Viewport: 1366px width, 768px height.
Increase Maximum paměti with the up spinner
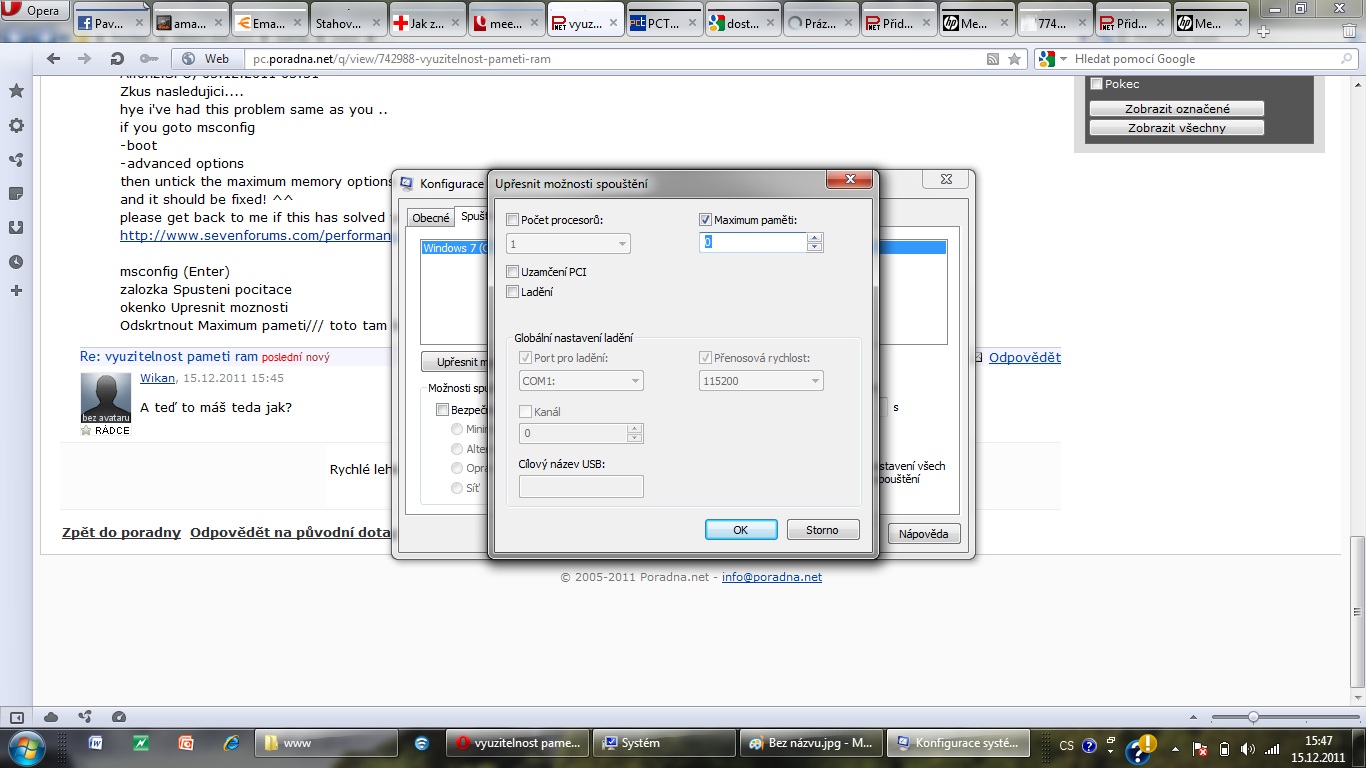click(x=815, y=237)
